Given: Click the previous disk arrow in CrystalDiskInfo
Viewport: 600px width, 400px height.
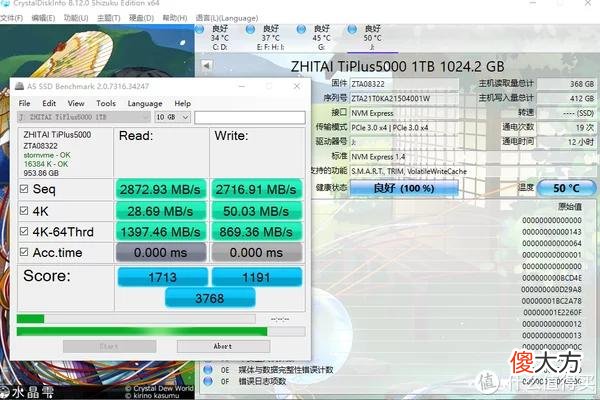Looking at the screenshot, I should tap(207, 65).
